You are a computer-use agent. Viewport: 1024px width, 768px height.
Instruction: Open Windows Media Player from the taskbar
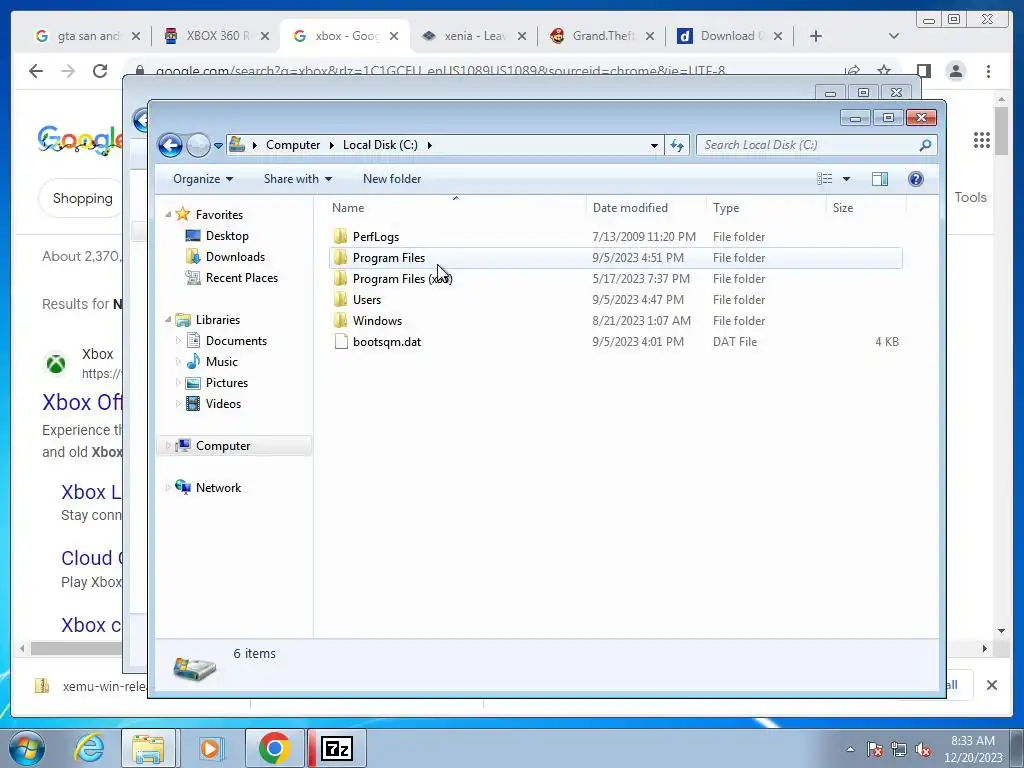pos(210,748)
